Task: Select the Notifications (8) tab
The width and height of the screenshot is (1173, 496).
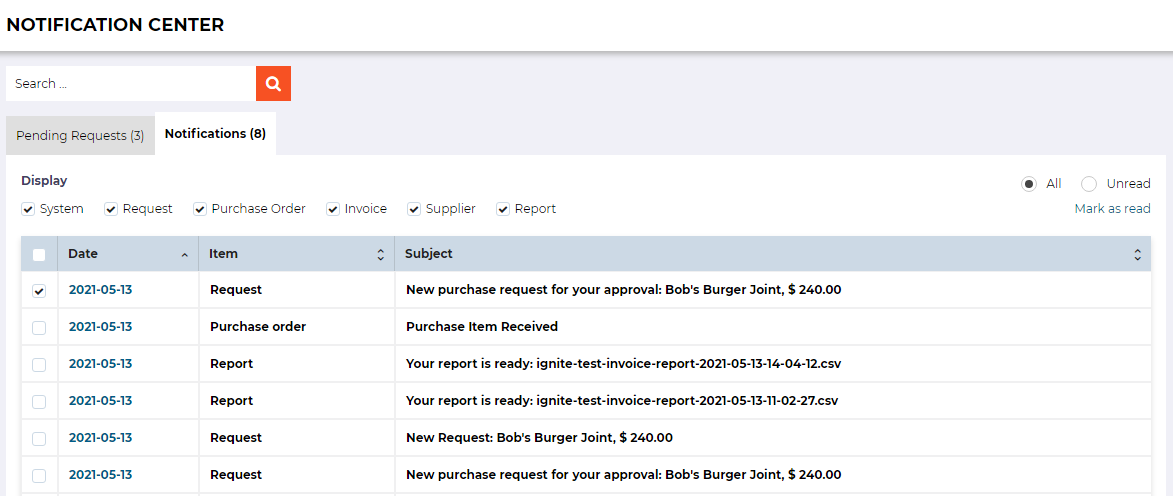Action: click(215, 134)
